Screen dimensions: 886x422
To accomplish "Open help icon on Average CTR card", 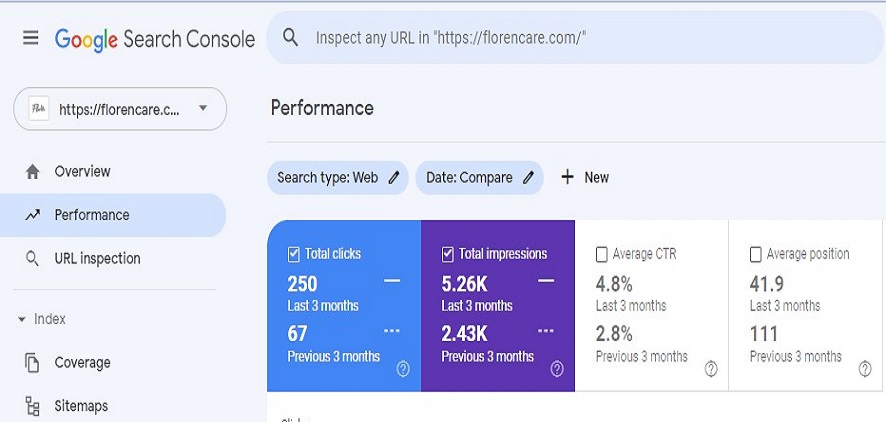I will pyautogui.click(x=711, y=369).
